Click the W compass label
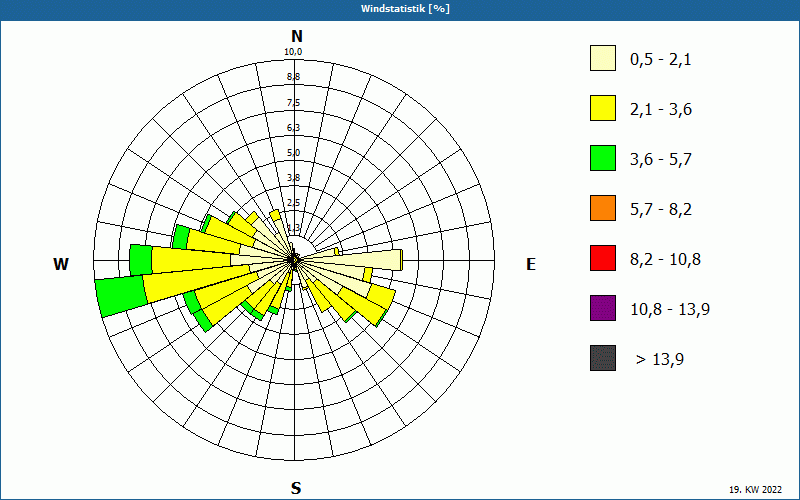Viewport: 800px width, 500px height. coord(61,264)
